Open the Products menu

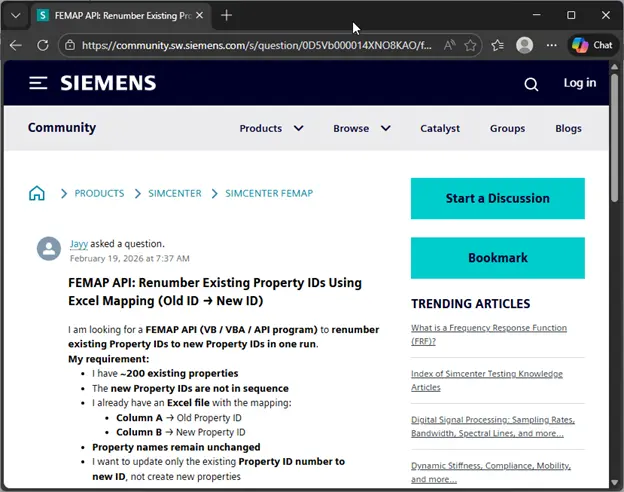coord(261,129)
